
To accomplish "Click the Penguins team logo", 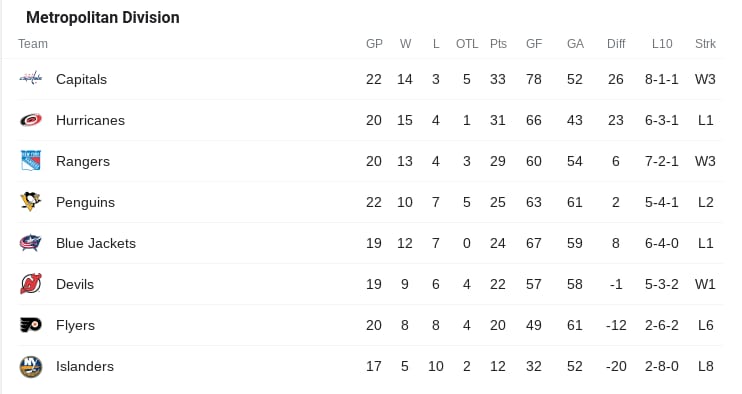I will [31, 202].
